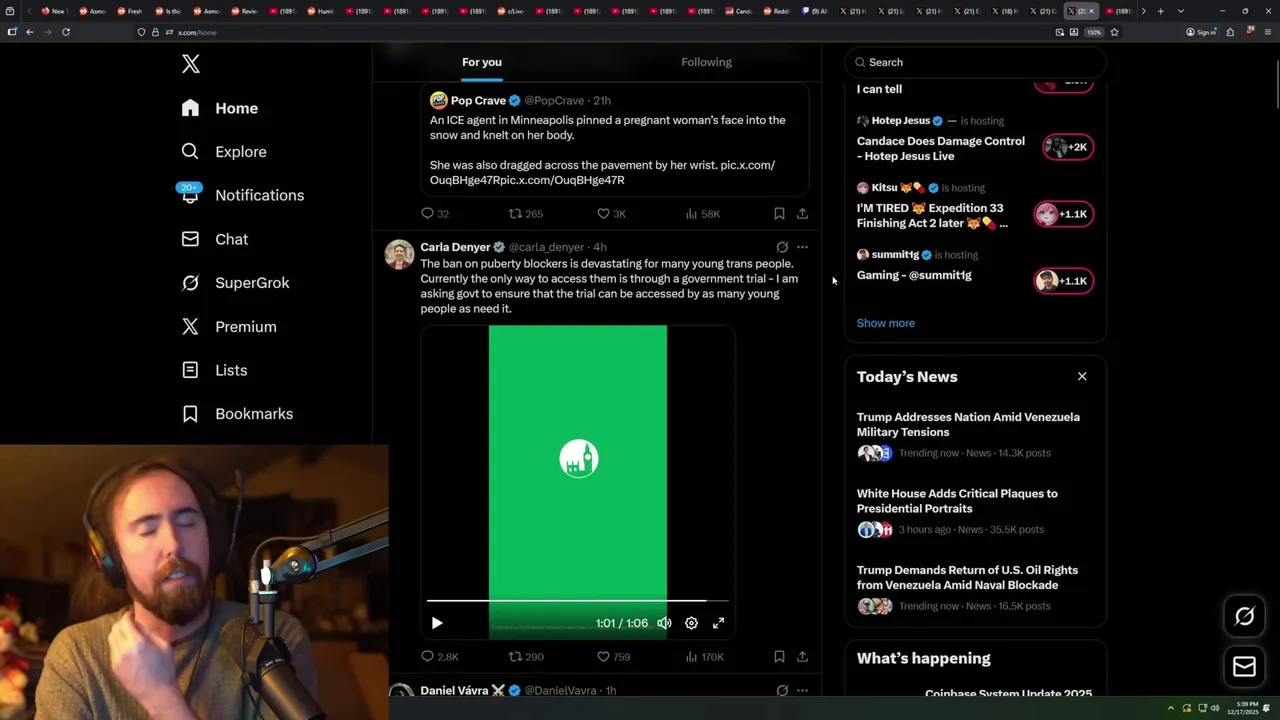This screenshot has width=1280, height=720.
Task: Repost the Pop Crave post
Action: coord(526,214)
